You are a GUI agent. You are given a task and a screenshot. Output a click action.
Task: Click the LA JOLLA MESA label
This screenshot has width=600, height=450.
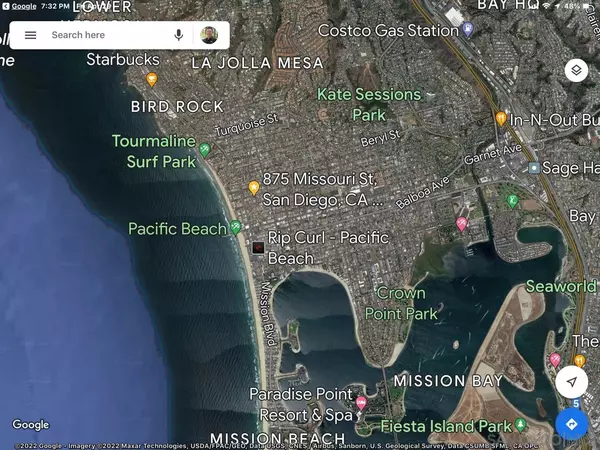coord(257,63)
